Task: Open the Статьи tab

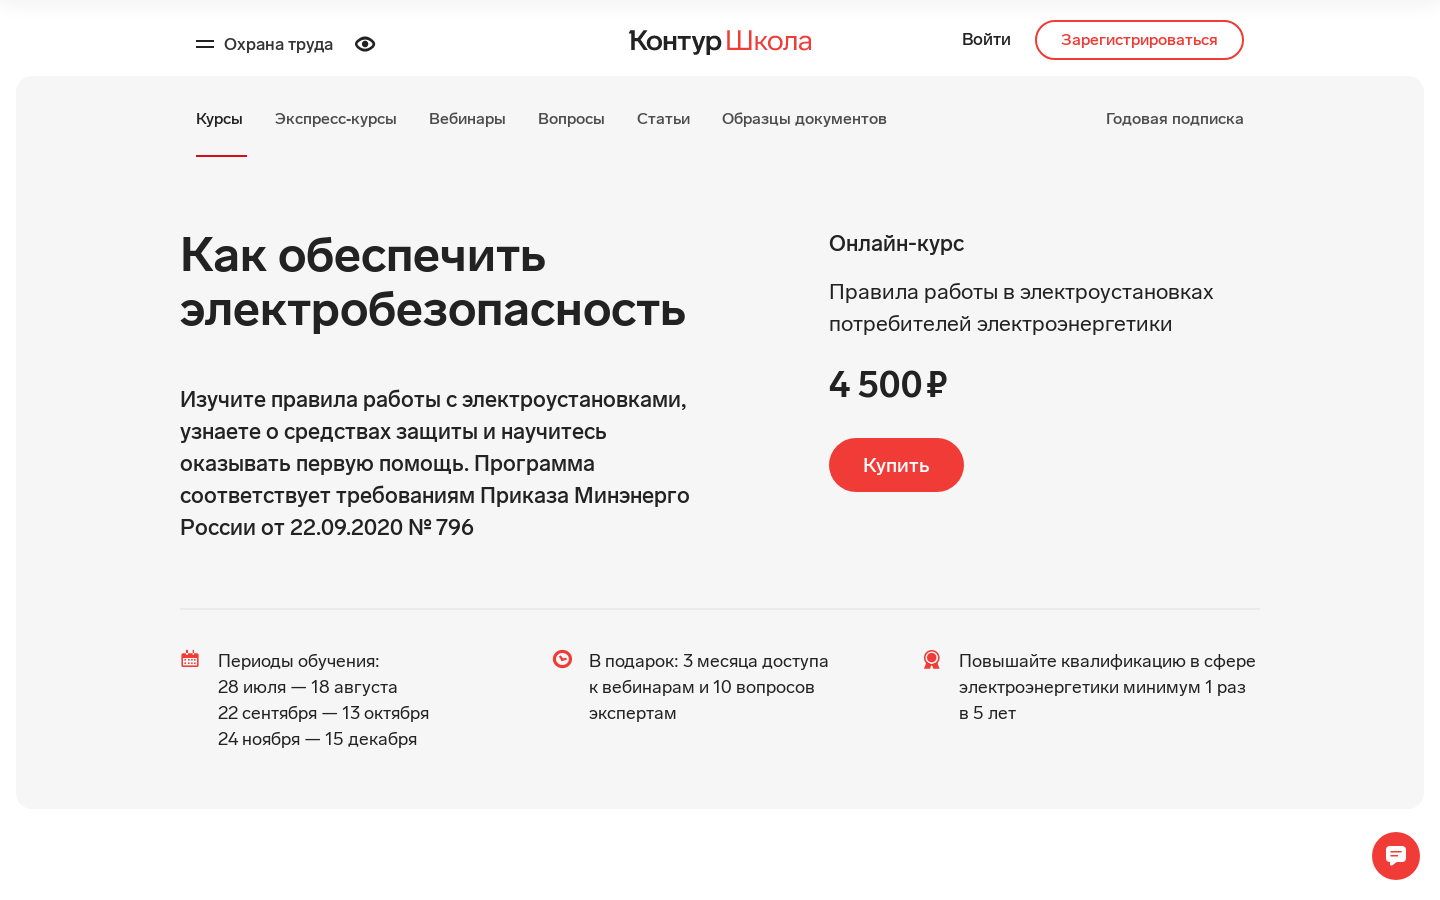Action: tap(663, 119)
